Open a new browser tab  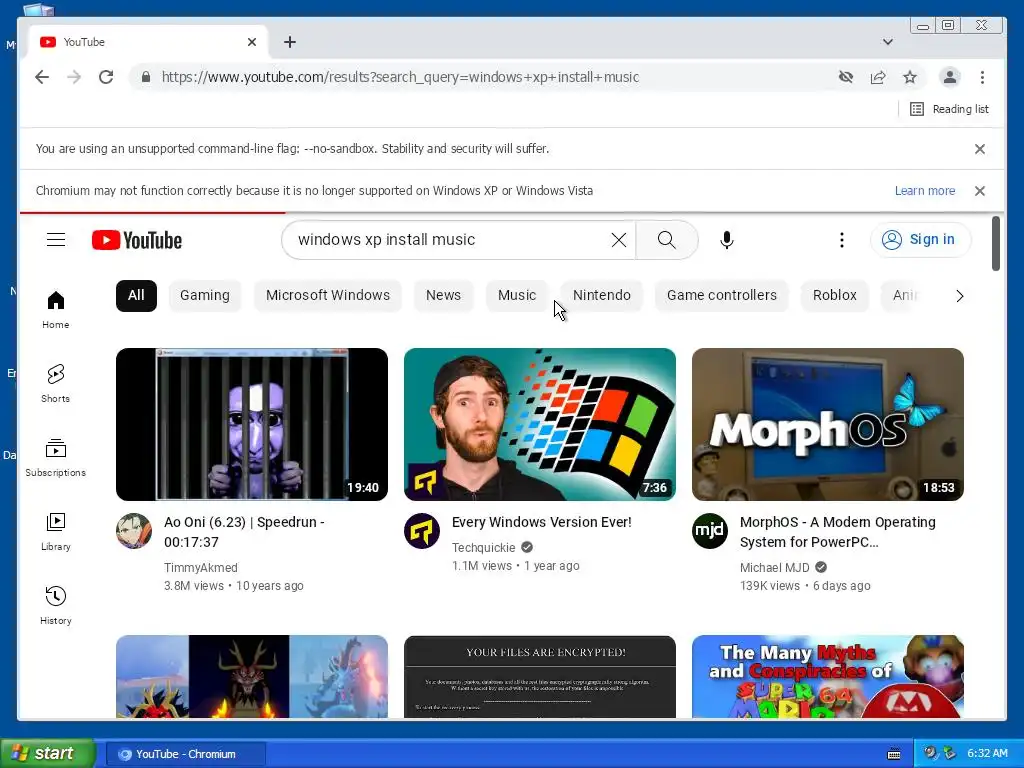[x=290, y=42]
